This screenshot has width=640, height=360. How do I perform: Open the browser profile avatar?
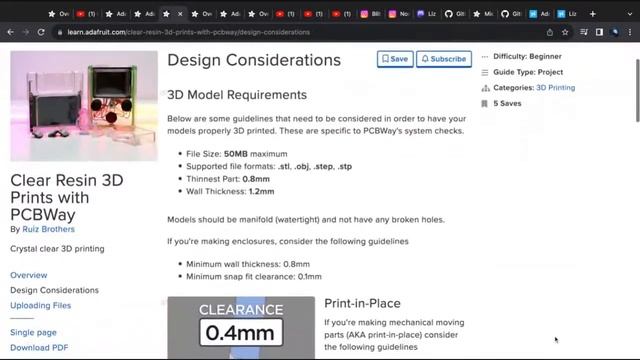tap(615, 32)
